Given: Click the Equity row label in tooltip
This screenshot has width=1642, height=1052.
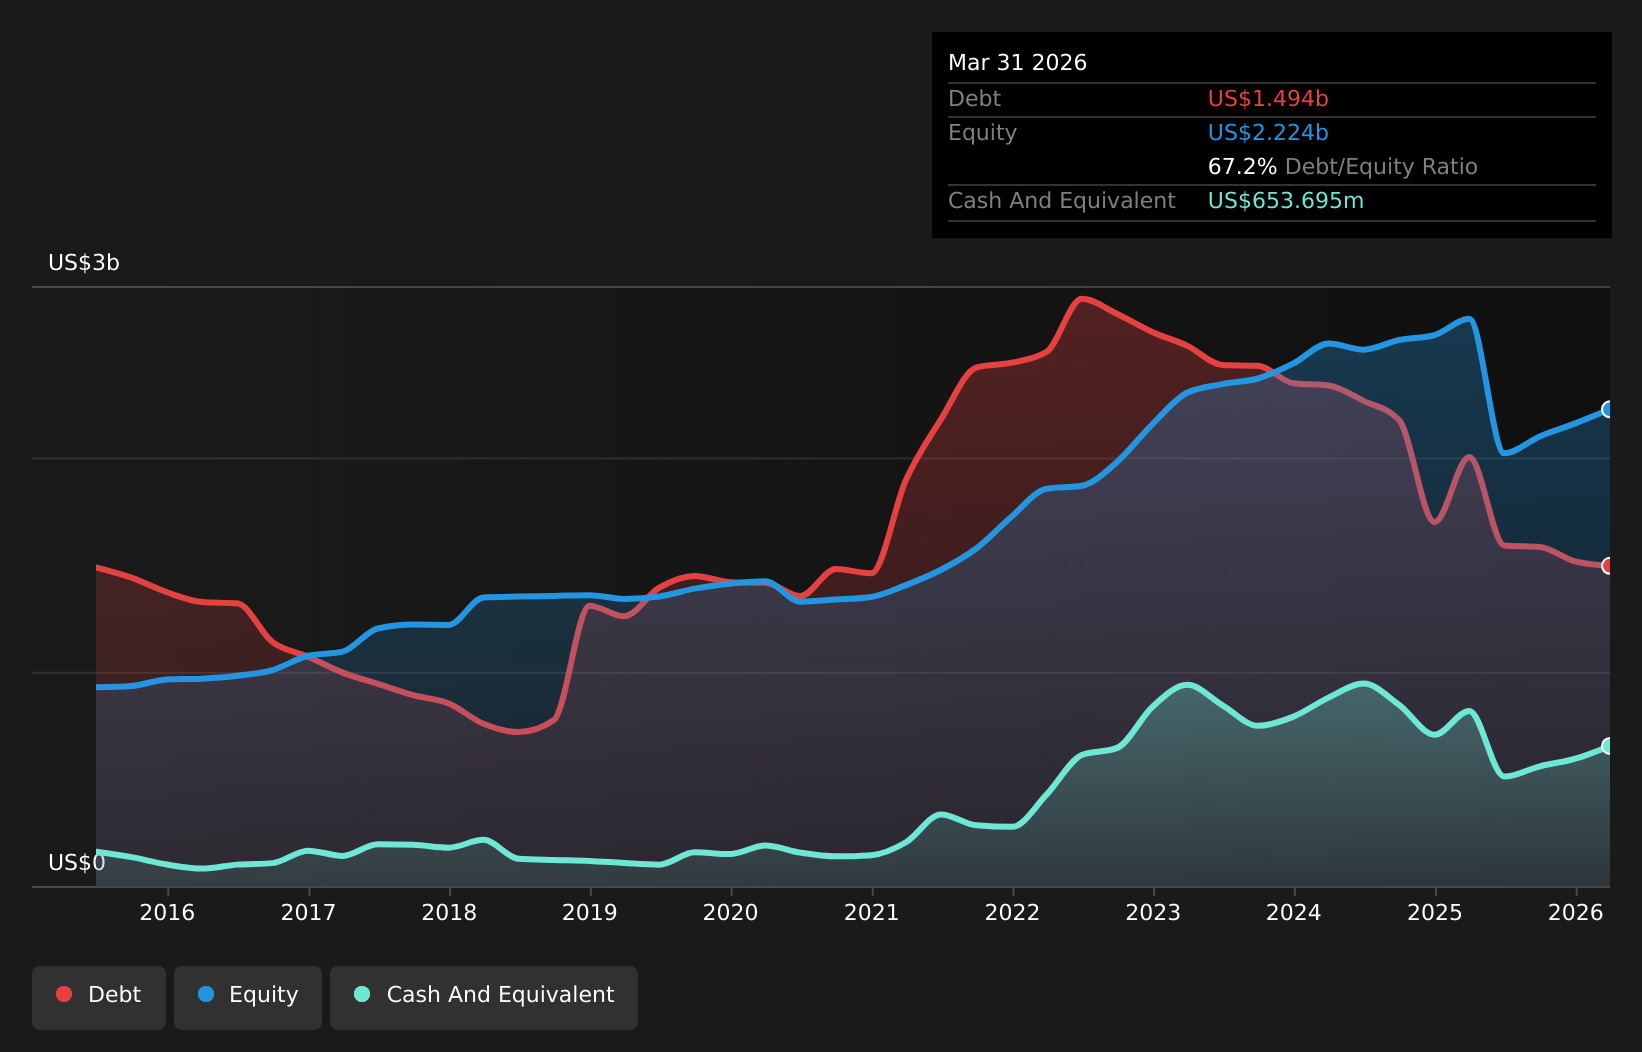Looking at the screenshot, I should [982, 133].
